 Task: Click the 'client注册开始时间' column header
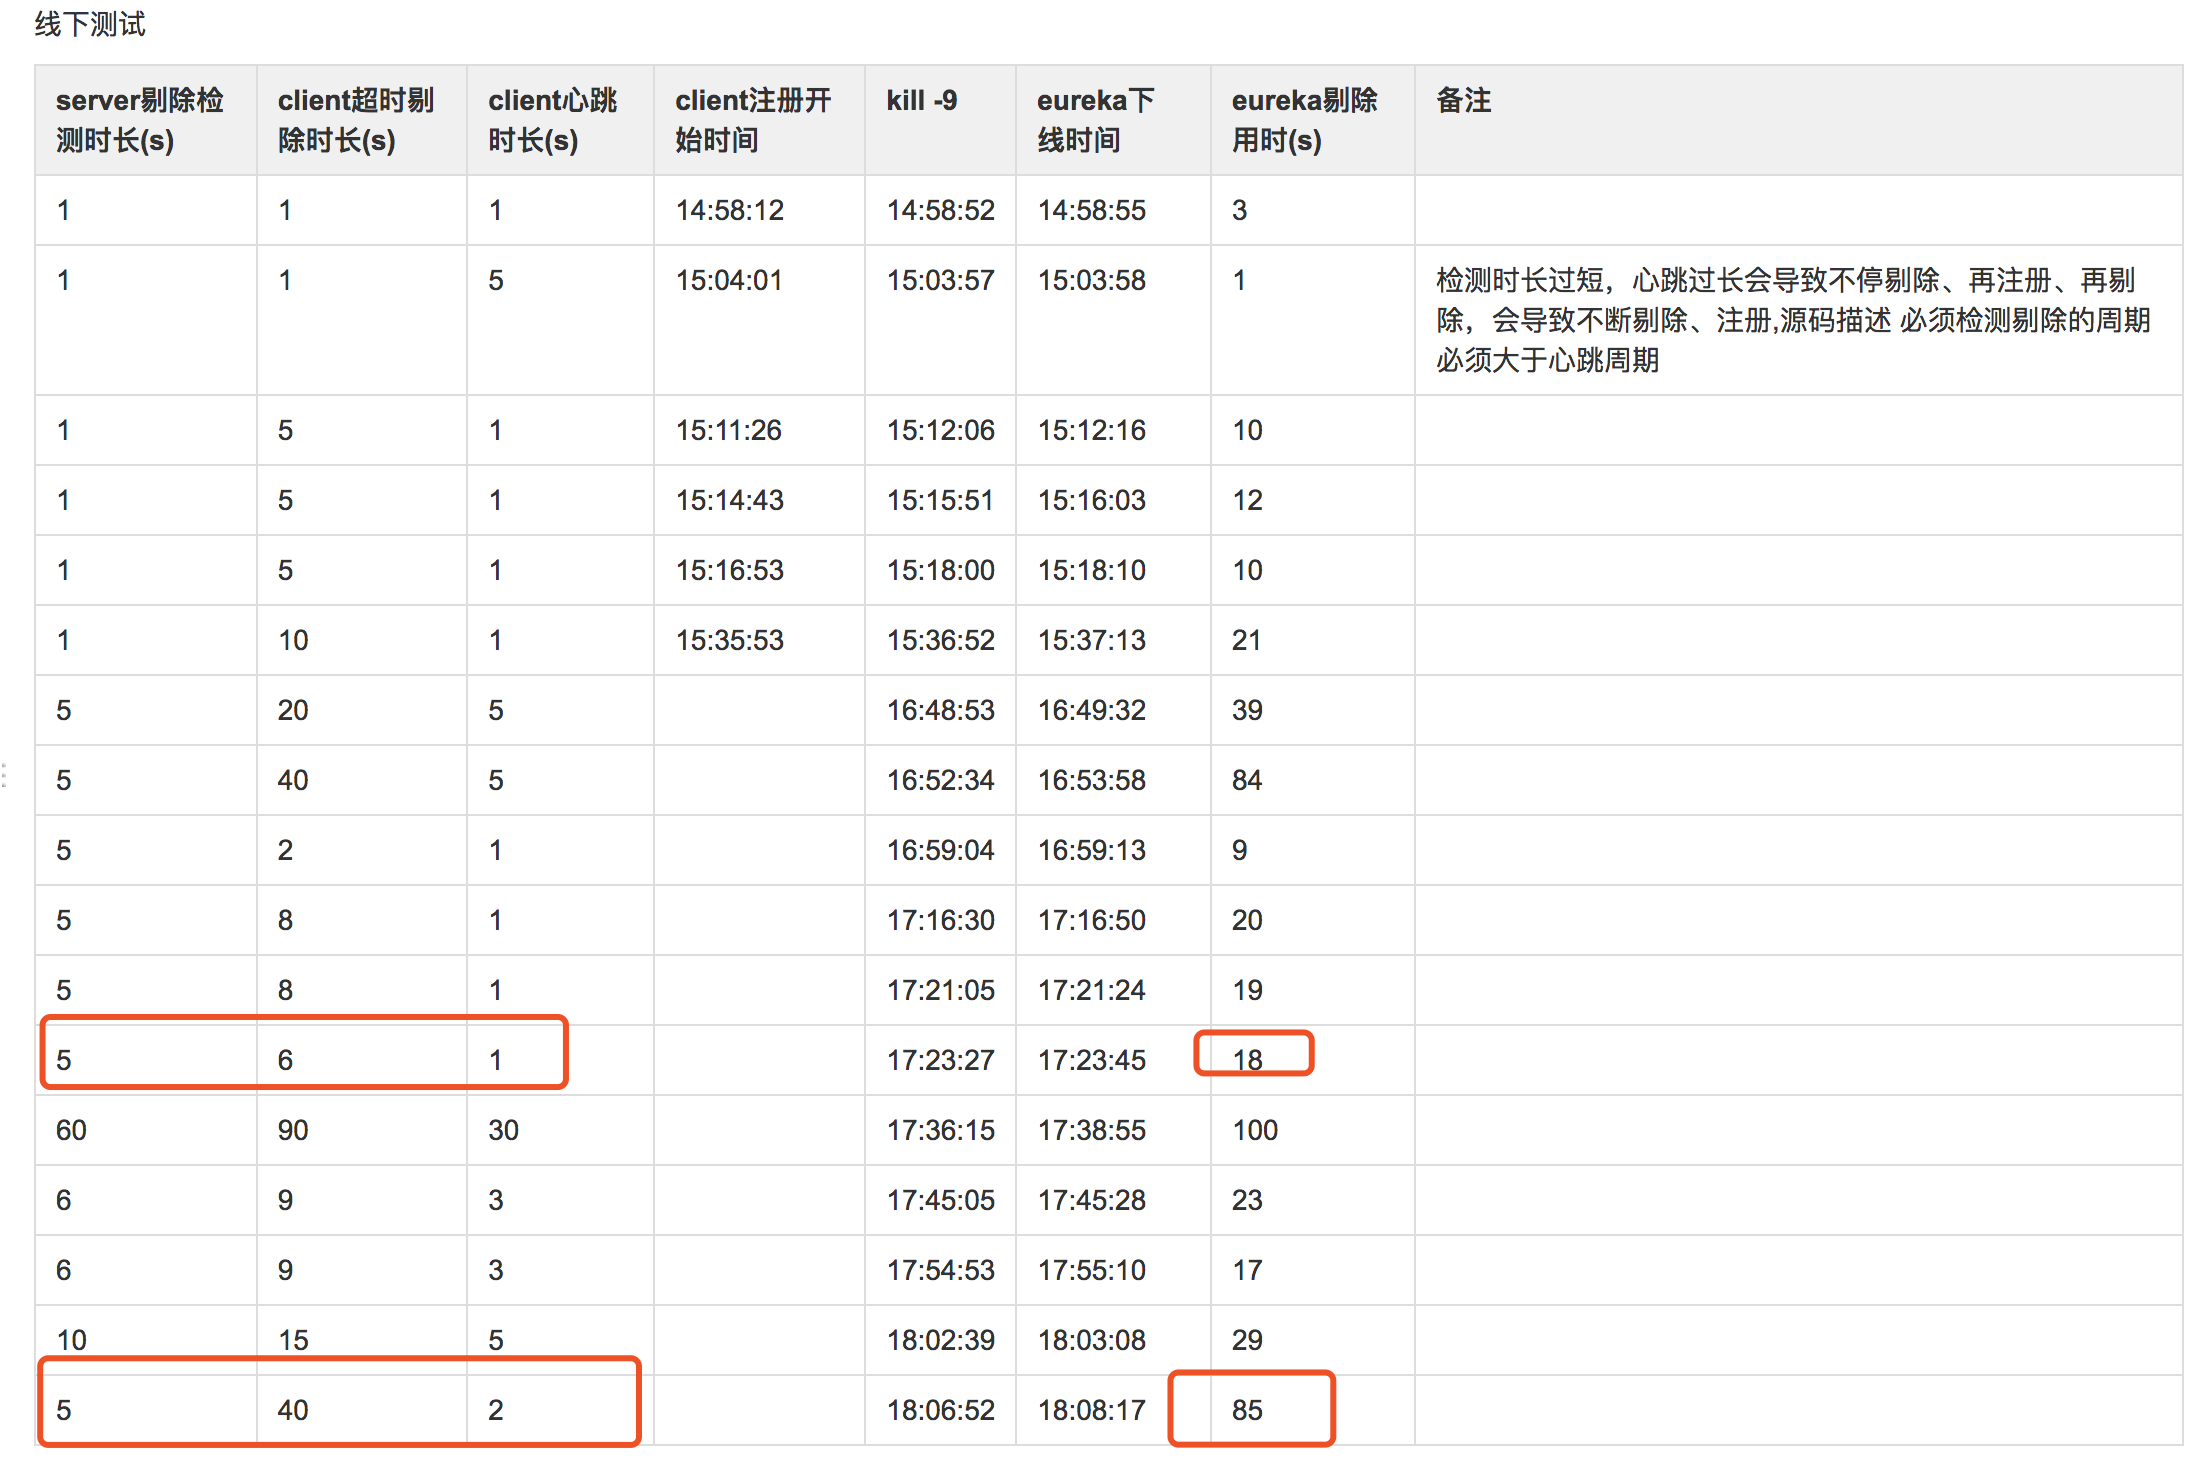[x=752, y=120]
